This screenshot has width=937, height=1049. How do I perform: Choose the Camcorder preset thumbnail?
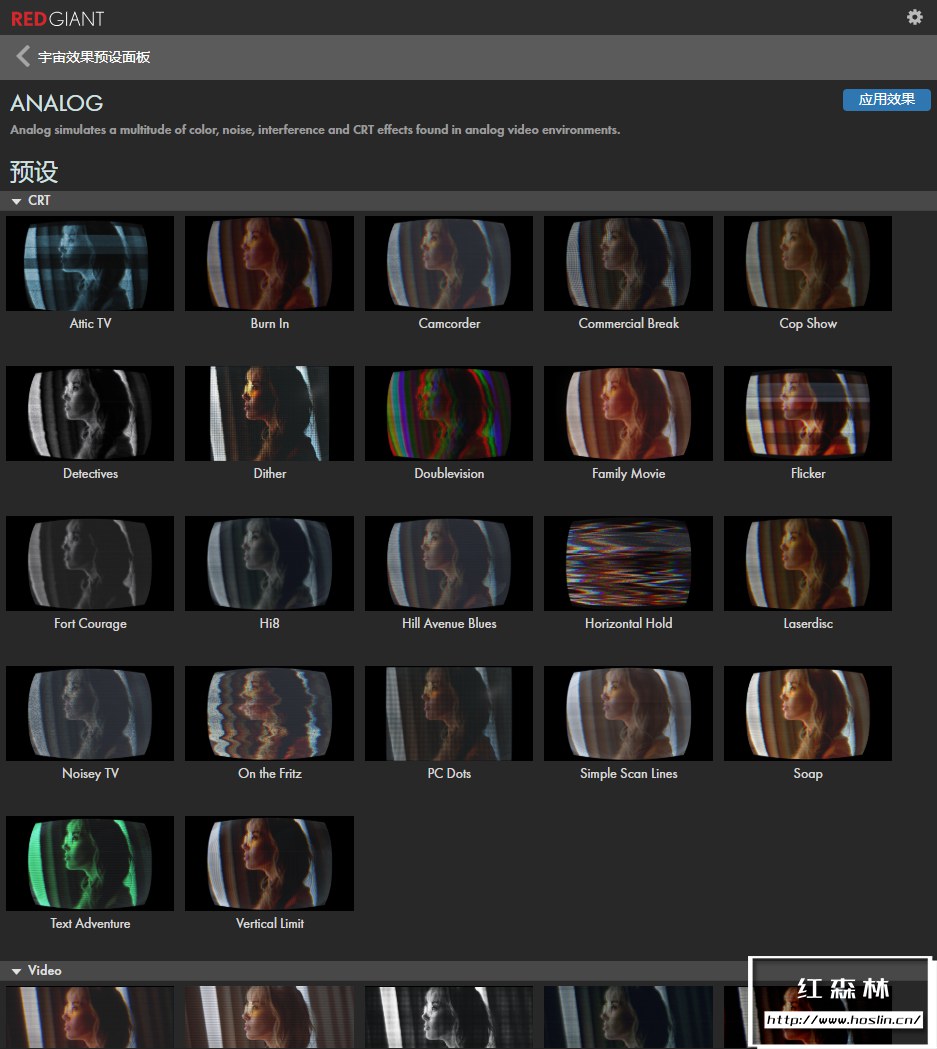(449, 263)
